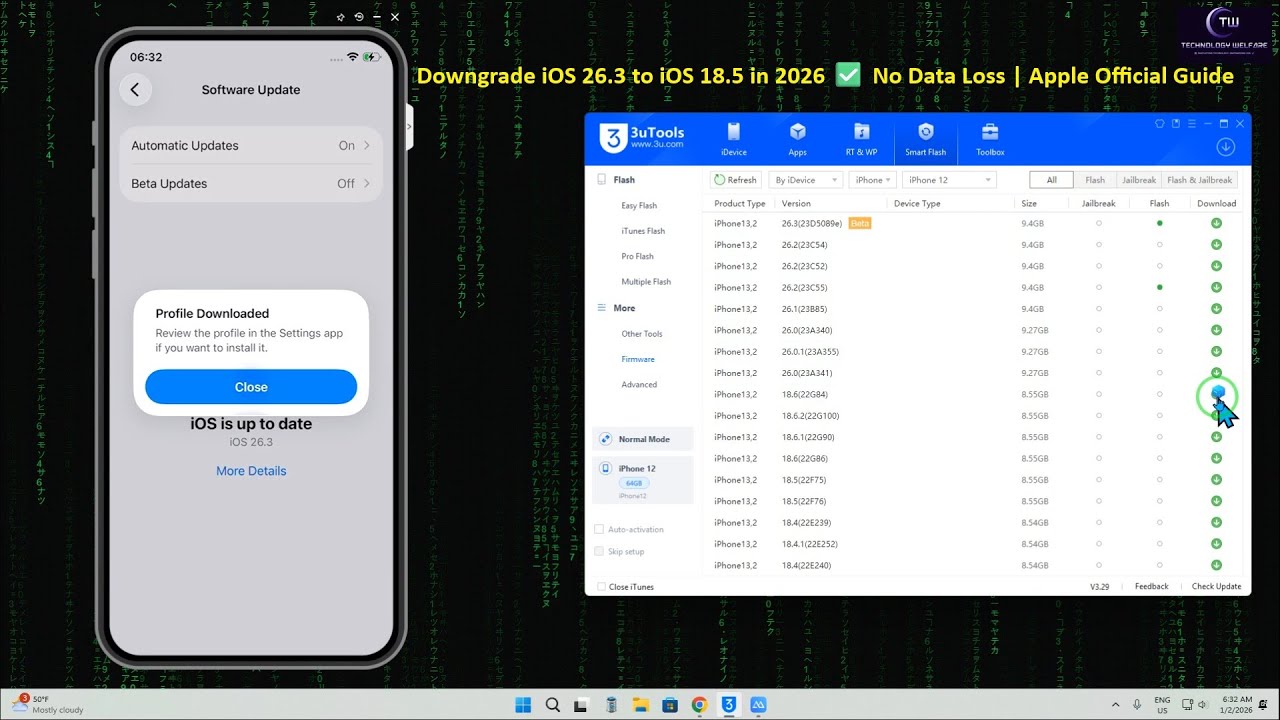The width and height of the screenshot is (1280, 720).
Task: Download firmware 18.6(22G86)
Action: click(1216, 458)
